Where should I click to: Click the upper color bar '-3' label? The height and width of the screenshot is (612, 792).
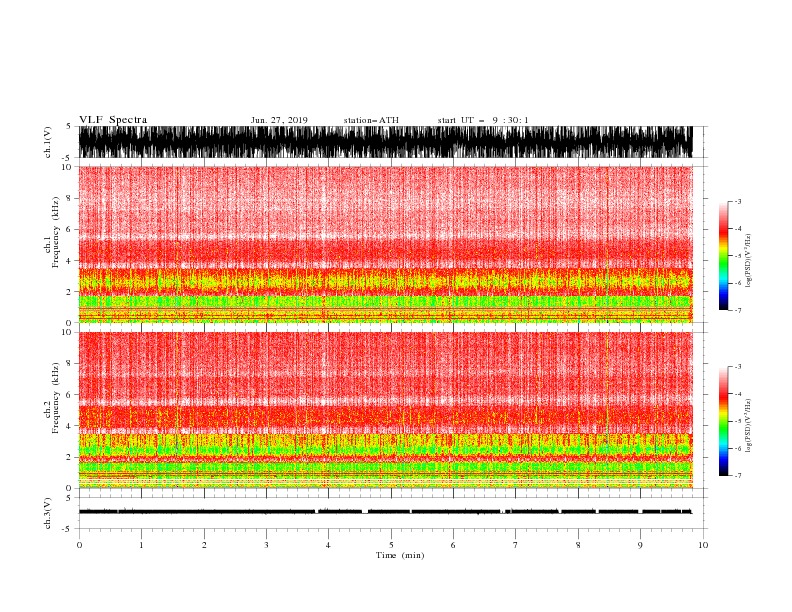[737, 201]
